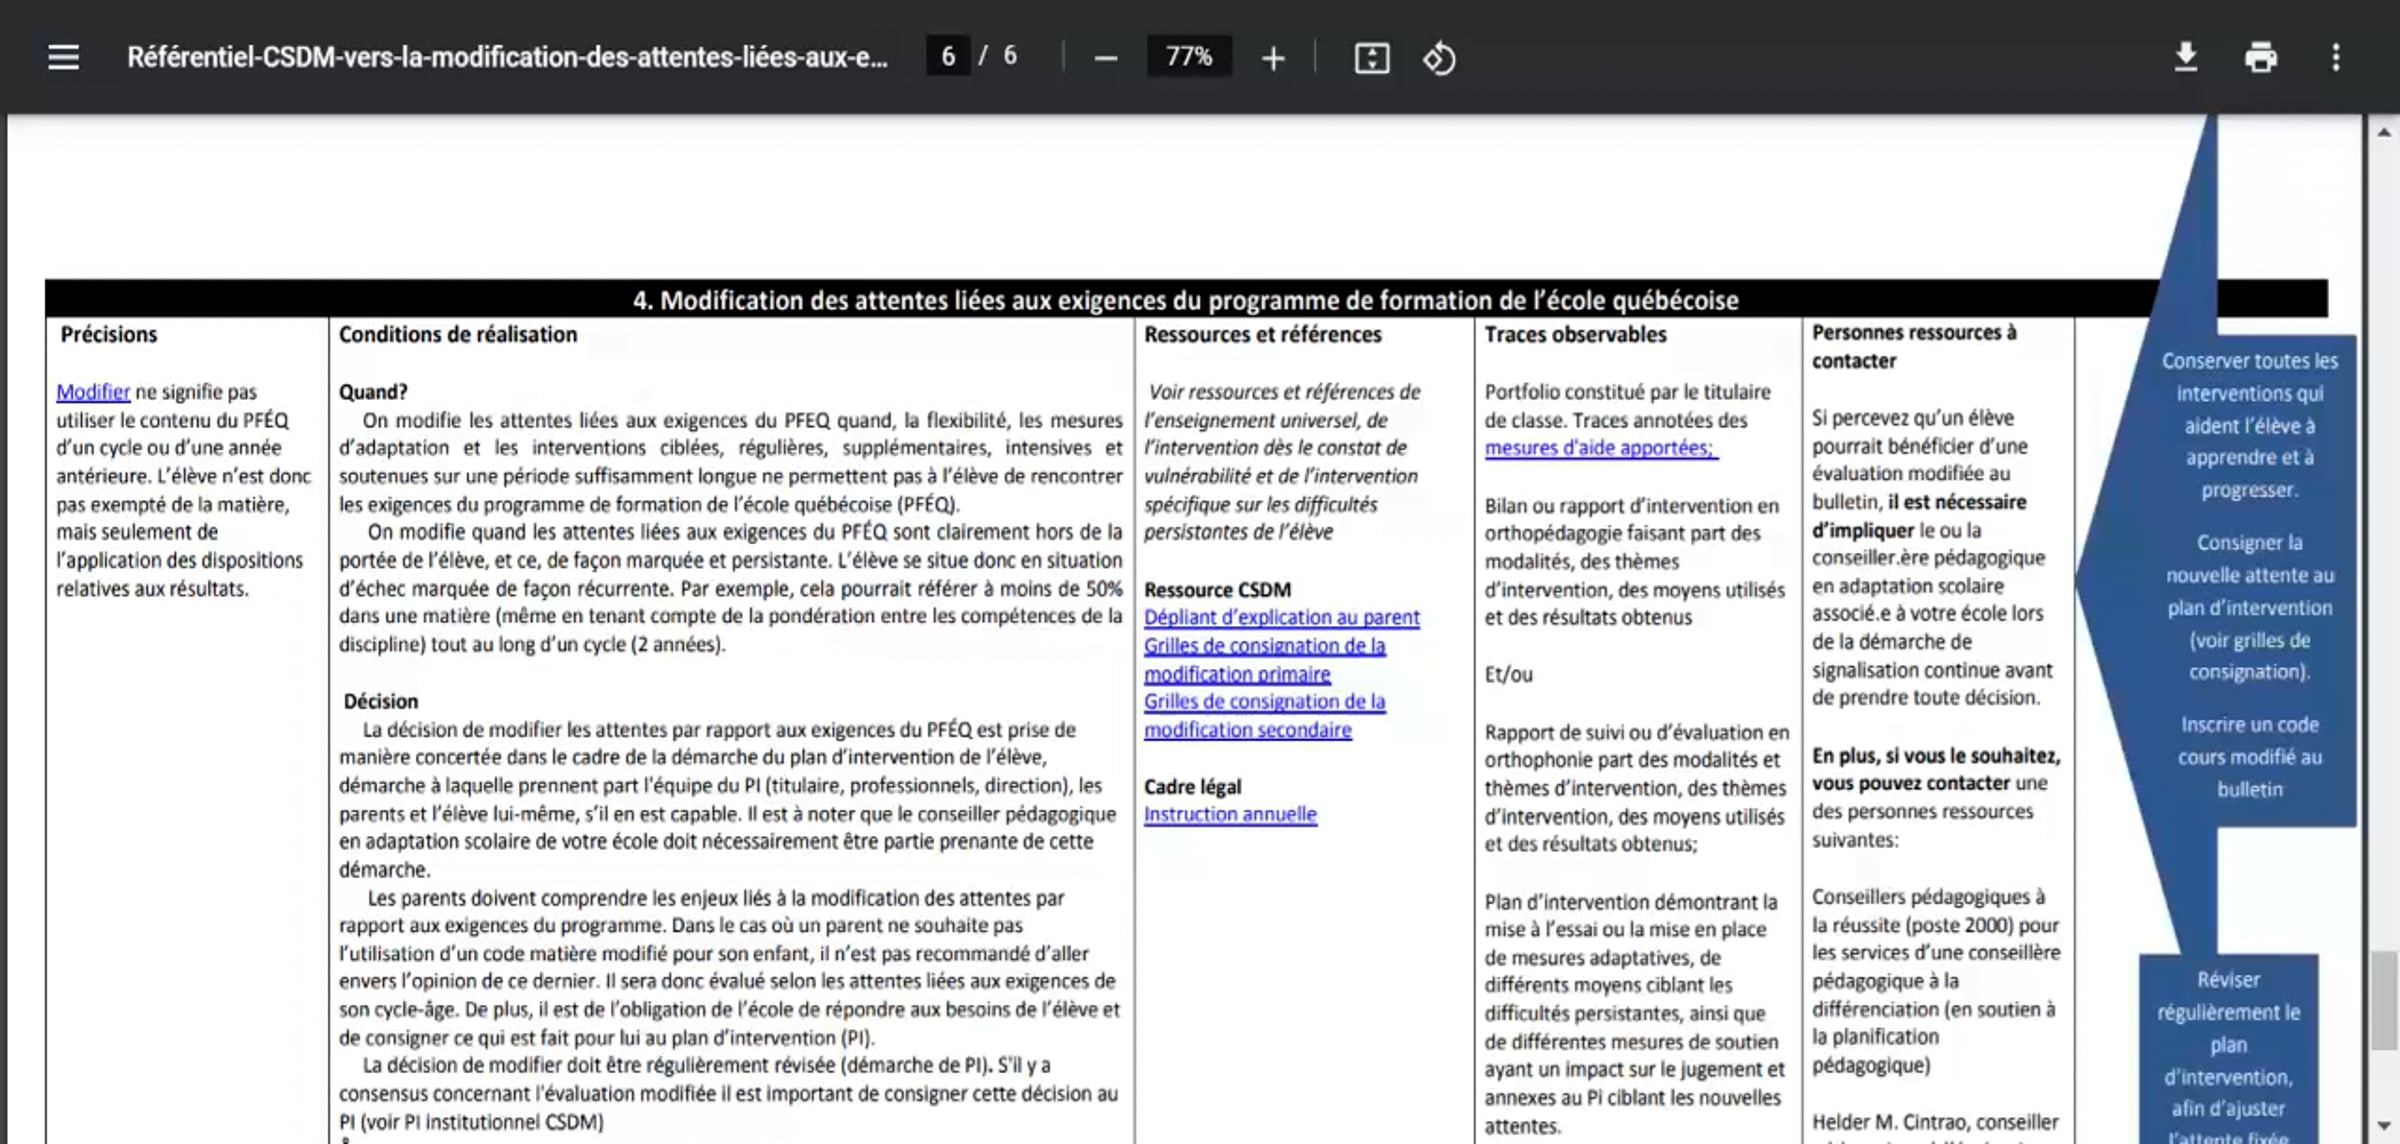2400x1144 pixels.
Task: Open Grilles de consignation modification primaire link
Action: pos(1265,660)
